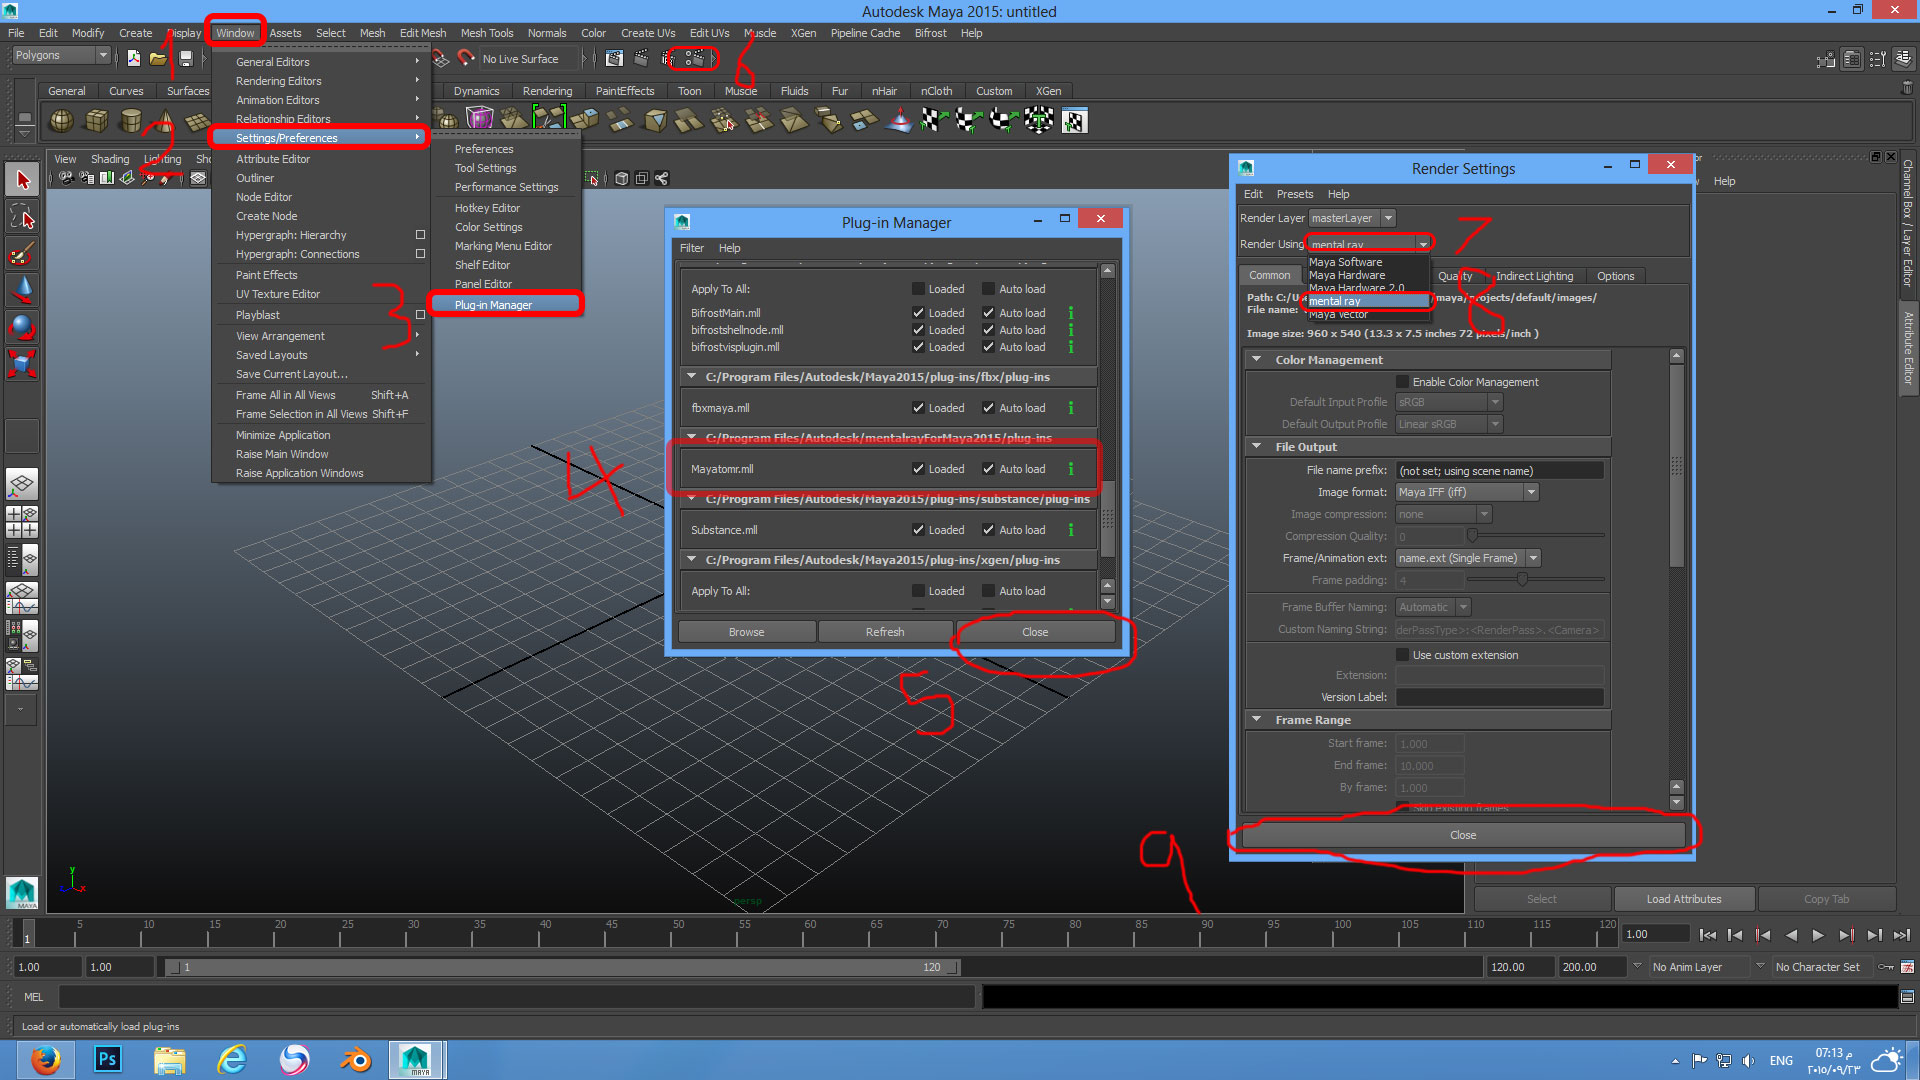Open the Window menu
This screenshot has width=1920, height=1080.
(x=235, y=33)
